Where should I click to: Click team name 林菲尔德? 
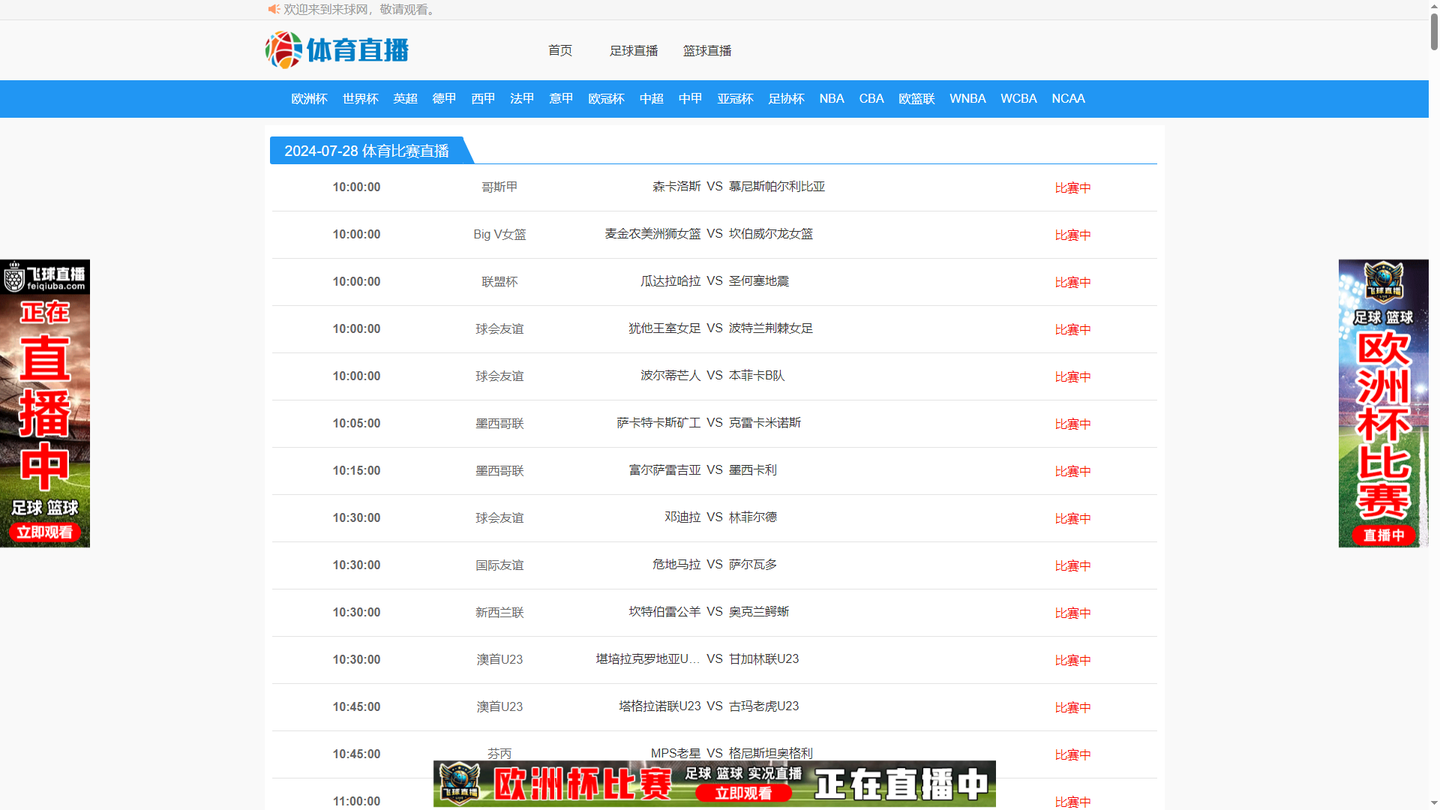[753, 517]
